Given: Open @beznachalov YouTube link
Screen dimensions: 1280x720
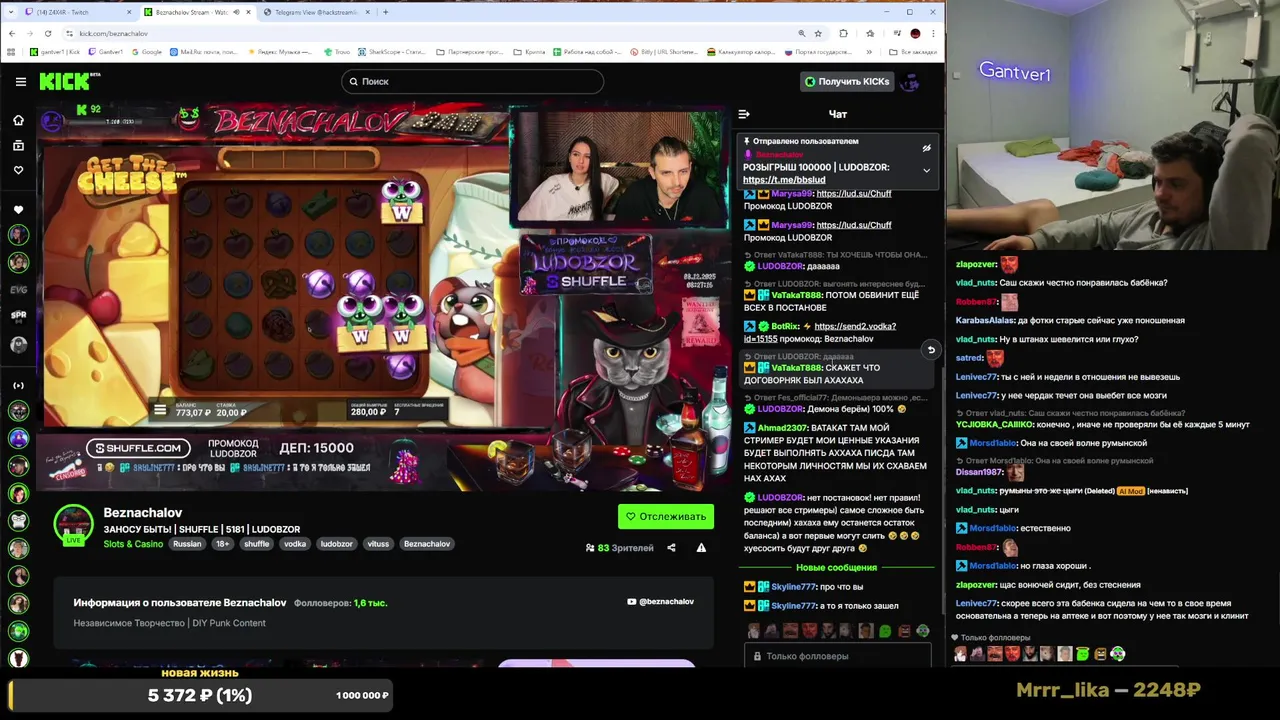Looking at the screenshot, I should tap(660, 601).
